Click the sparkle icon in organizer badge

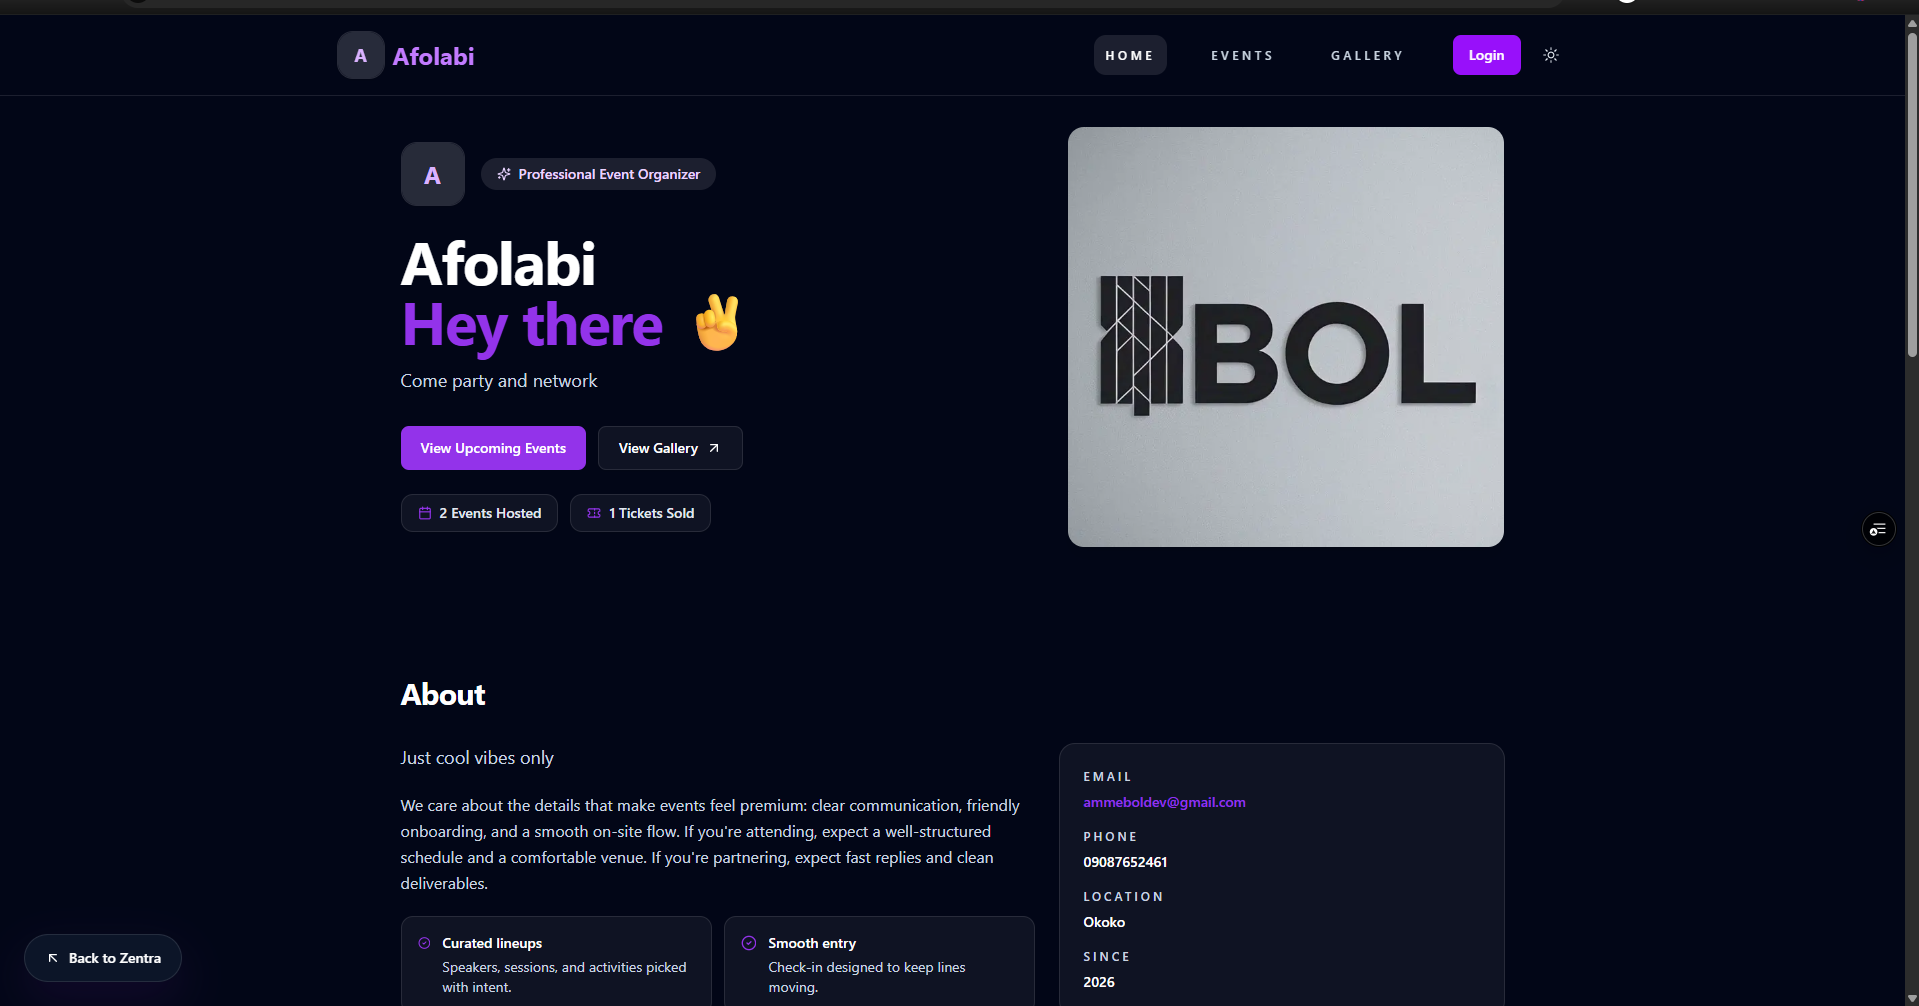[504, 174]
